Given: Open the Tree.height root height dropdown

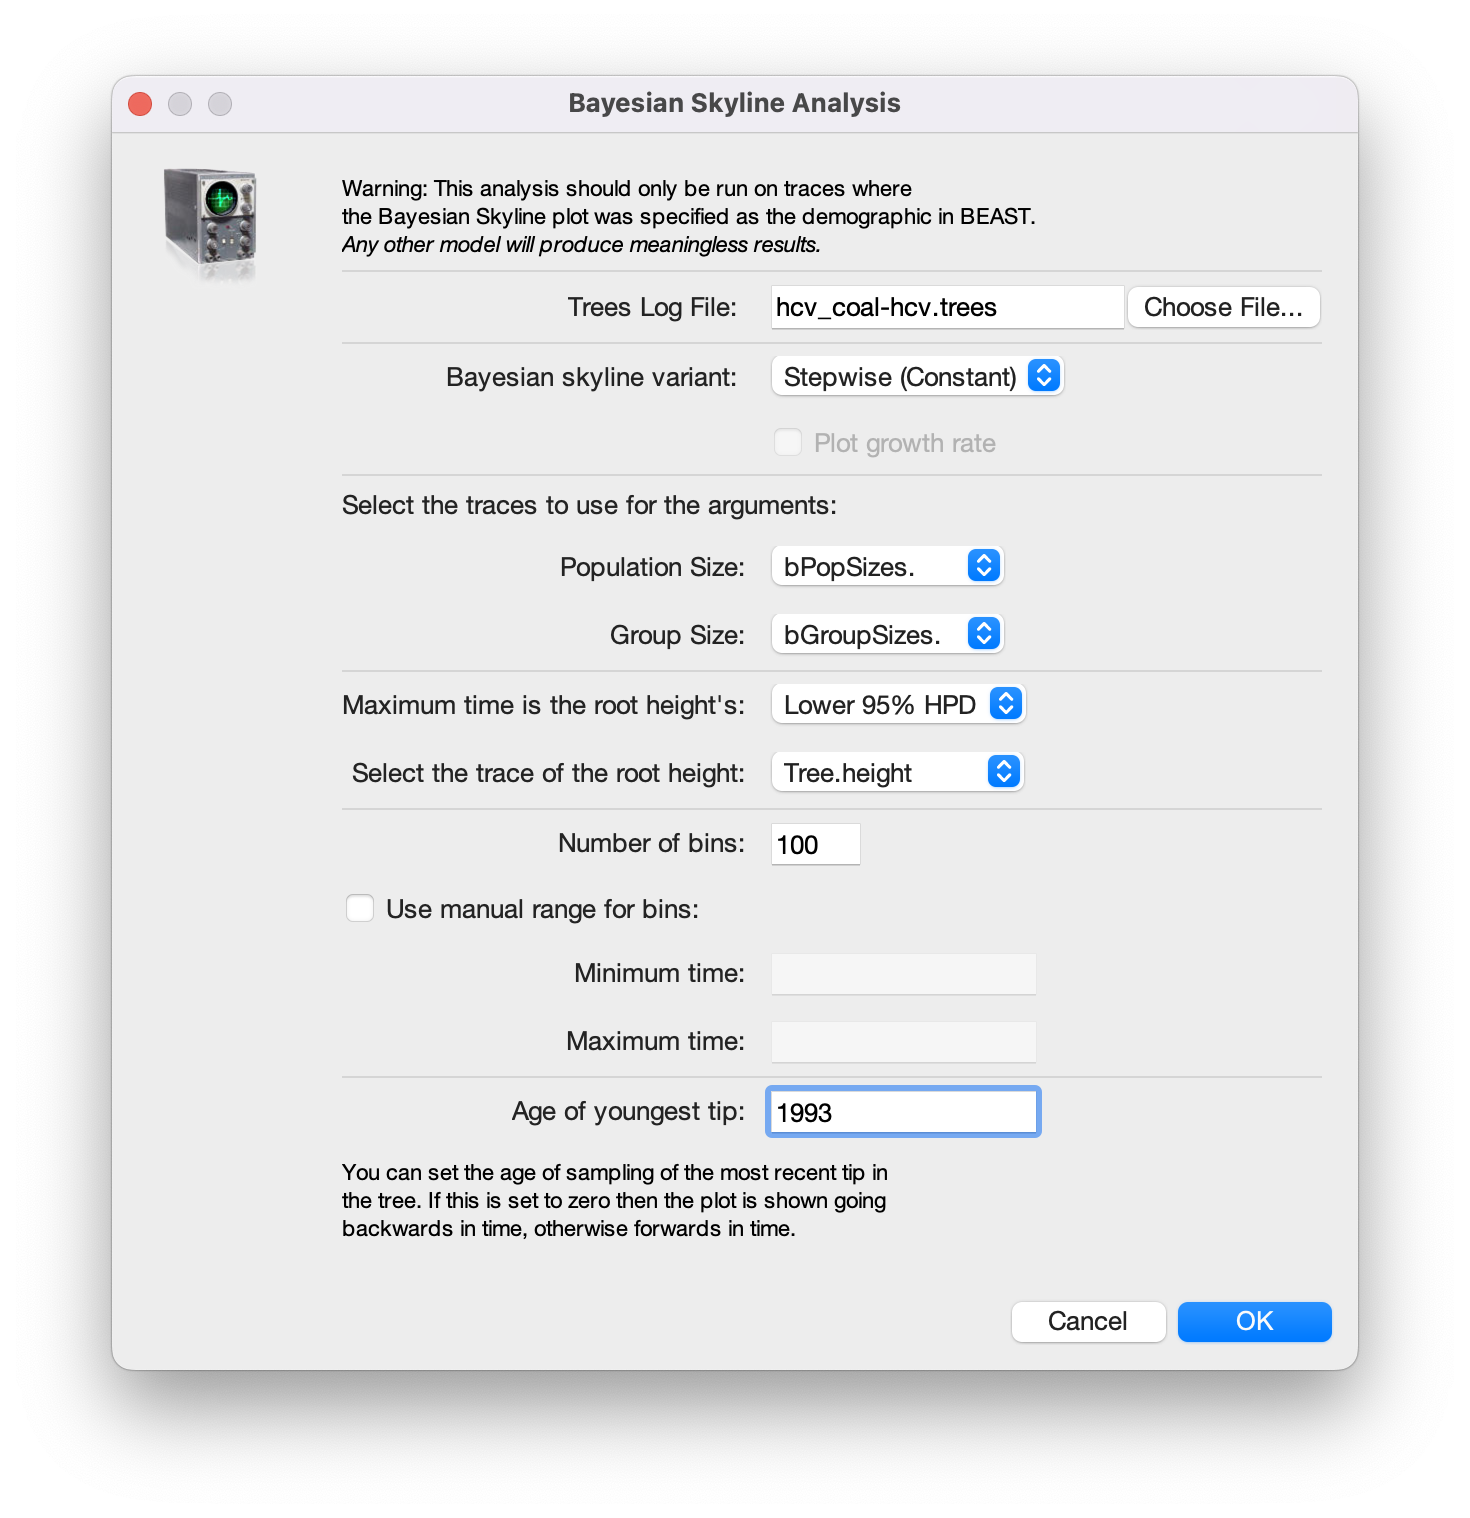Looking at the screenshot, I should point(896,773).
